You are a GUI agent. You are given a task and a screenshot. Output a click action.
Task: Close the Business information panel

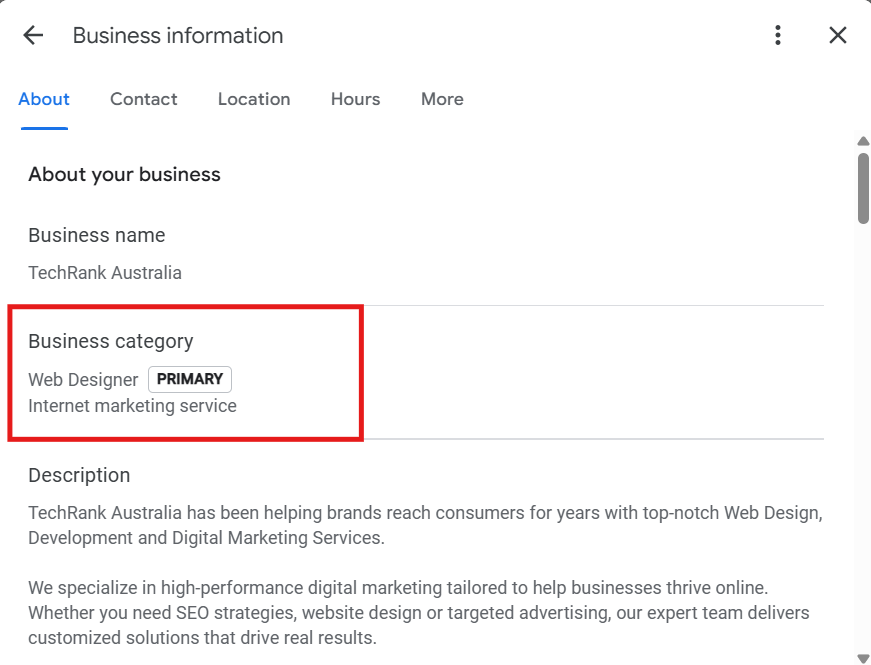coord(838,36)
